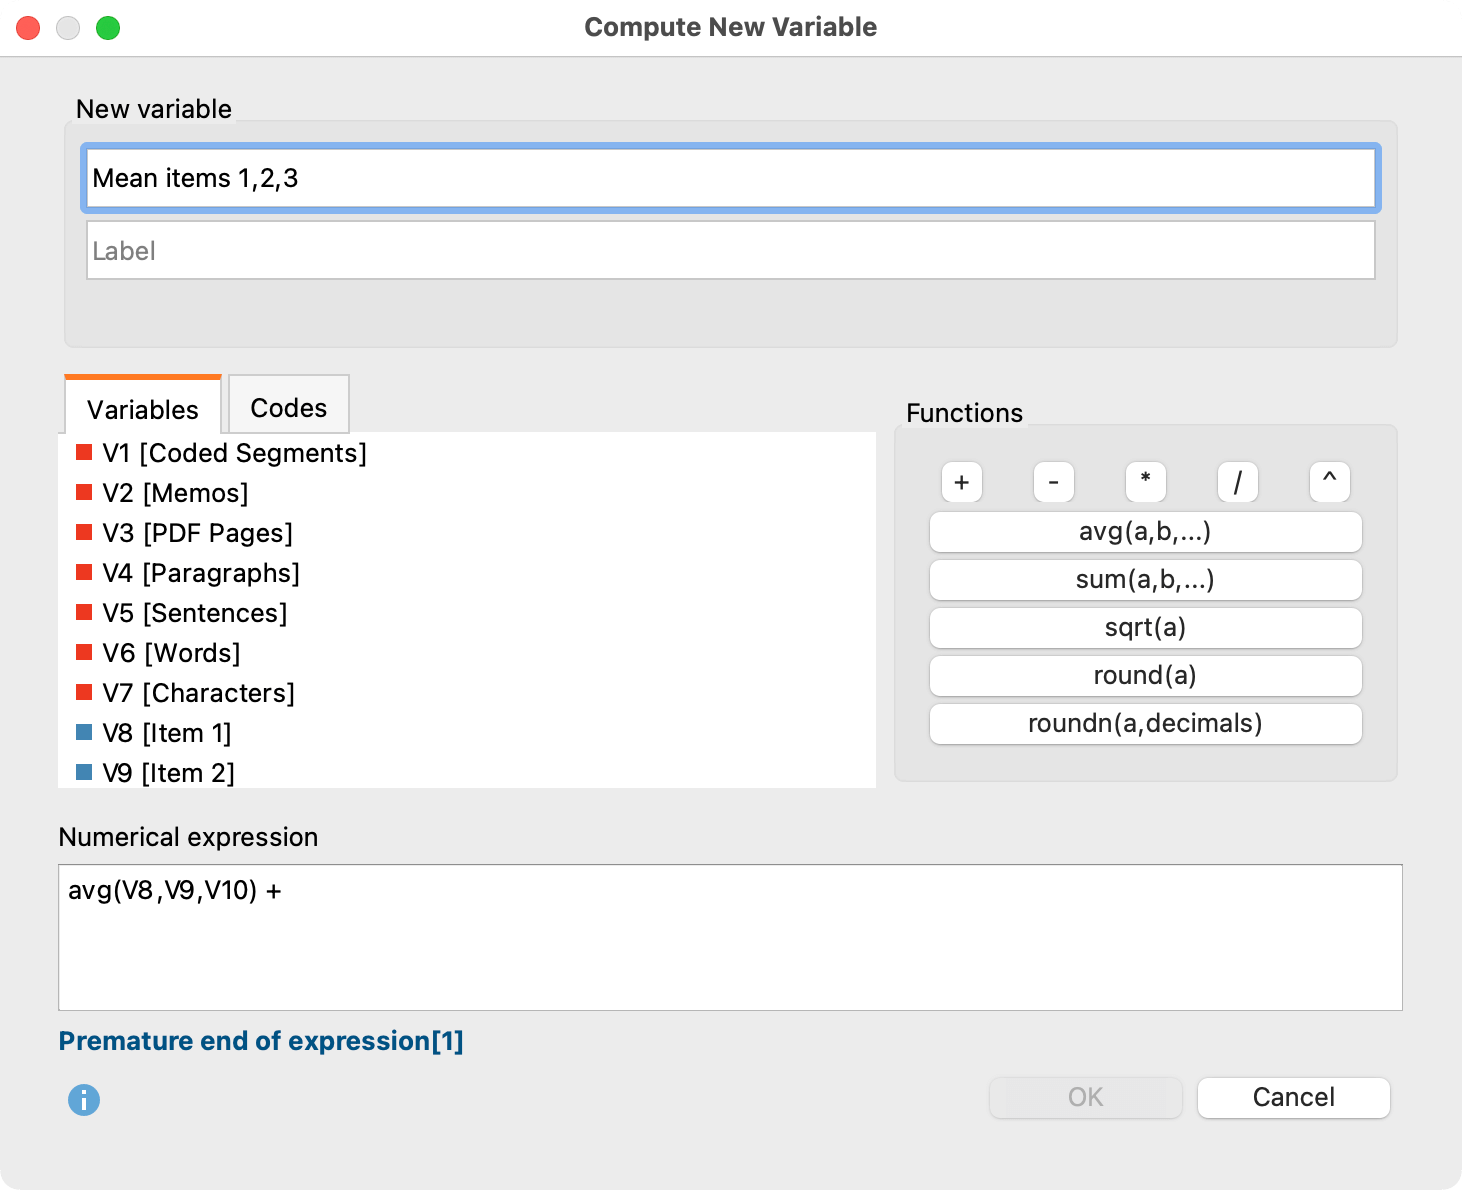
Task: Select the V9 [Item 2] variable
Action: [167, 772]
